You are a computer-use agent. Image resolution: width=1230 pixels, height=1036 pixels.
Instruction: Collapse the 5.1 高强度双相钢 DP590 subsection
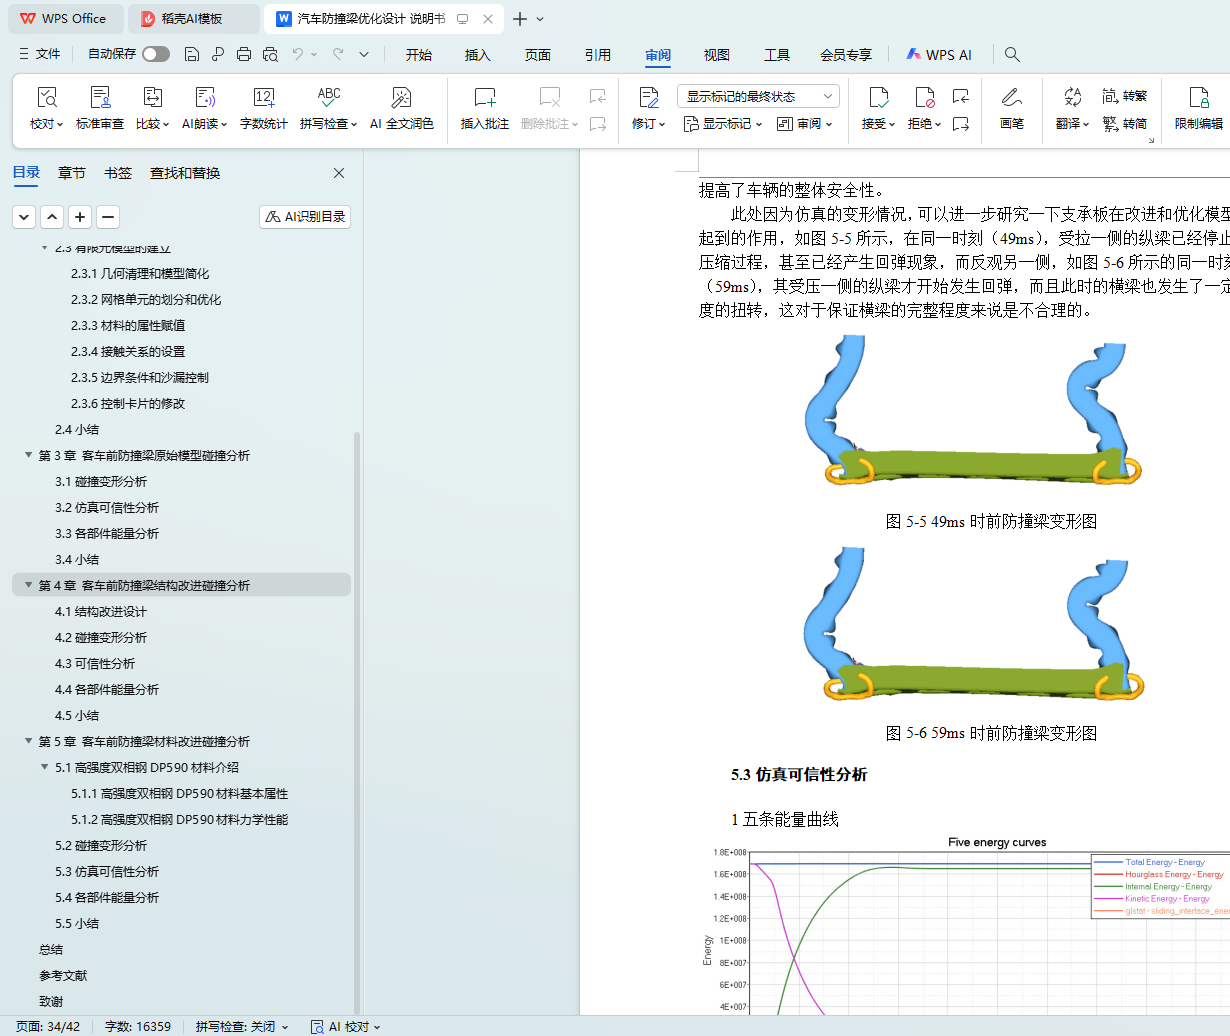pyautogui.click(x=45, y=767)
